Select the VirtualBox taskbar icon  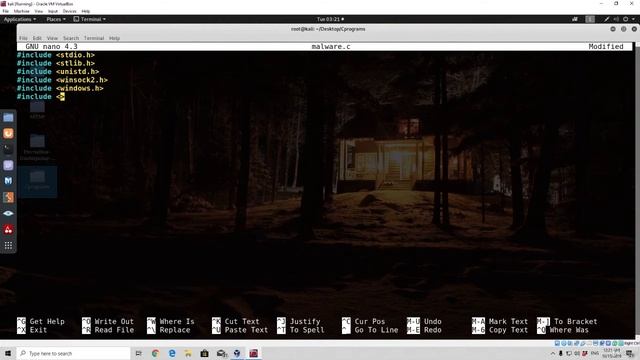tap(237, 353)
